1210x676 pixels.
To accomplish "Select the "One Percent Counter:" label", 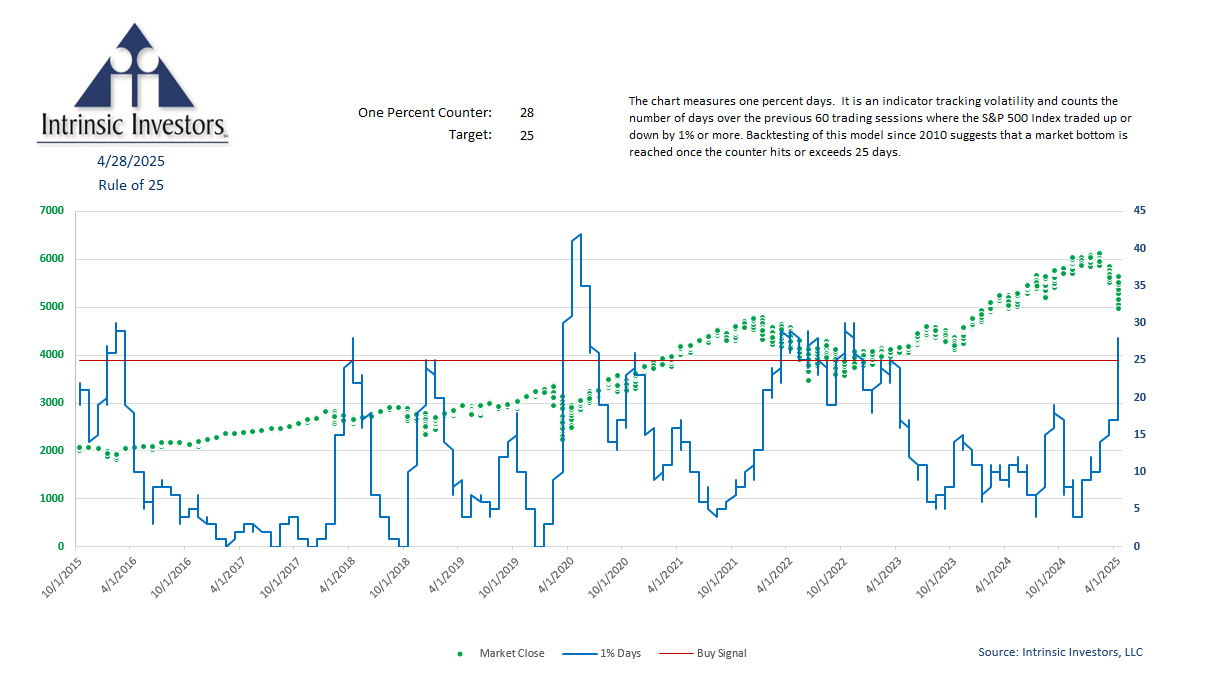I will (425, 112).
